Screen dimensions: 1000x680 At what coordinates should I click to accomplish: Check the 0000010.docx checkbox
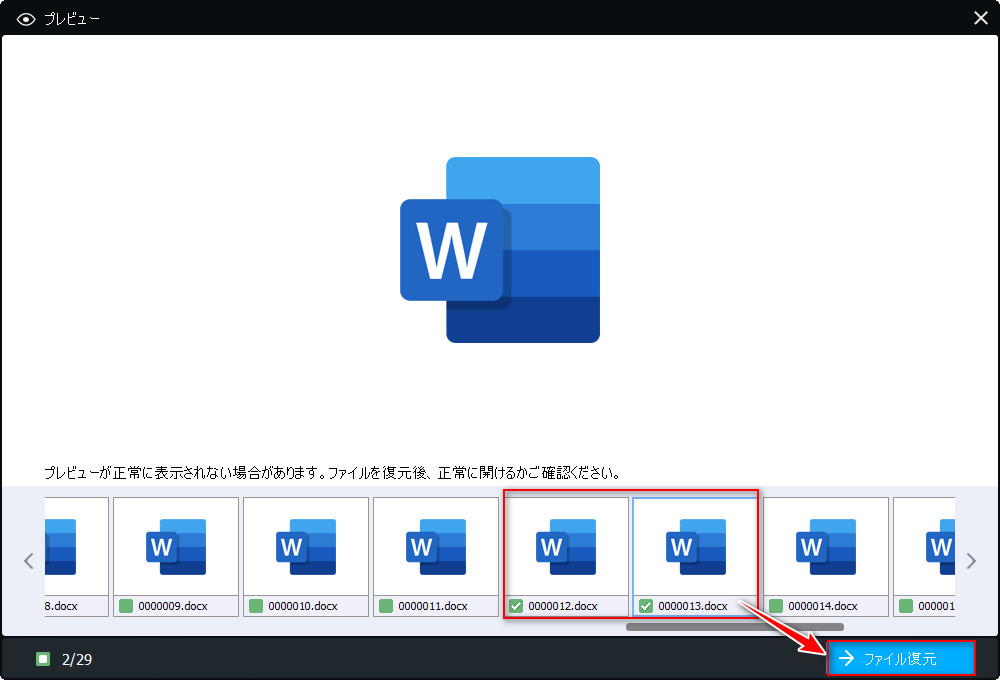(256, 606)
